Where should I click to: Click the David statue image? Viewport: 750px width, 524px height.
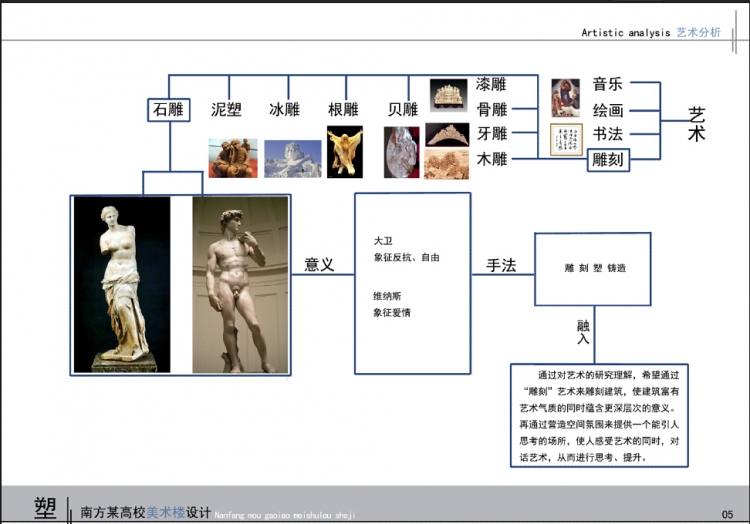241,284
